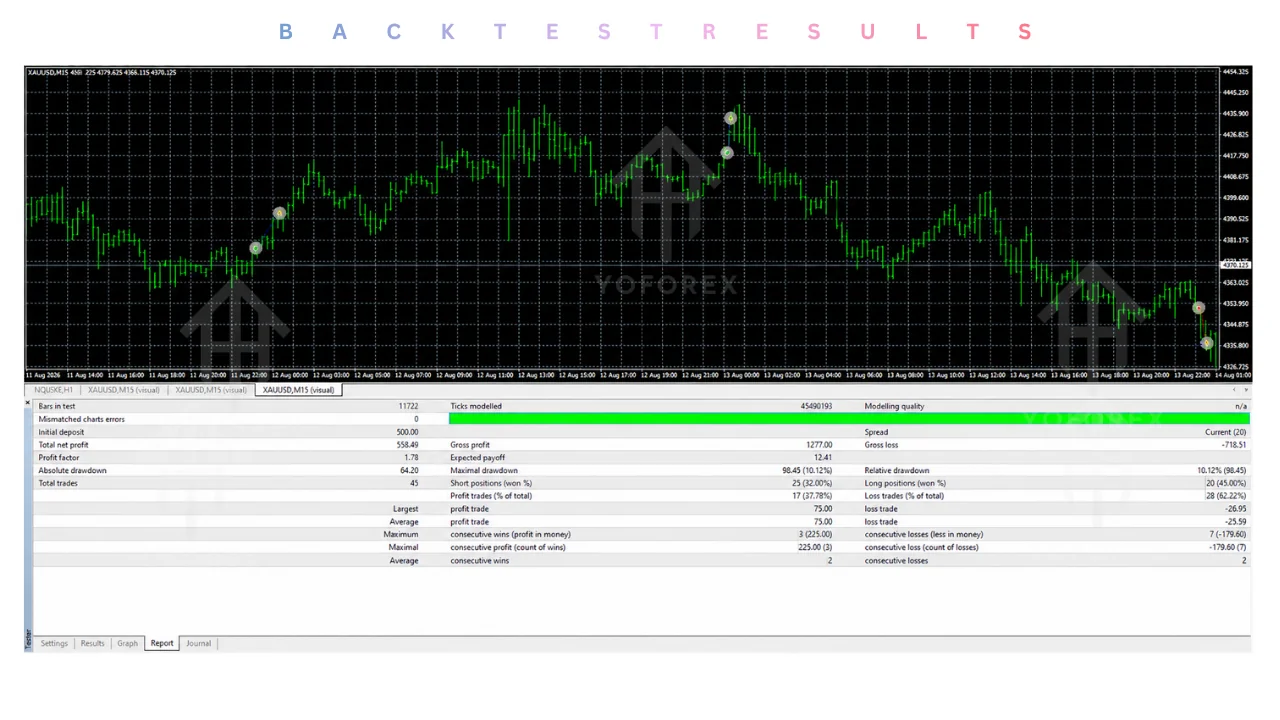
Task: Select the ticks modelled value 45490193
Action: [816, 406]
